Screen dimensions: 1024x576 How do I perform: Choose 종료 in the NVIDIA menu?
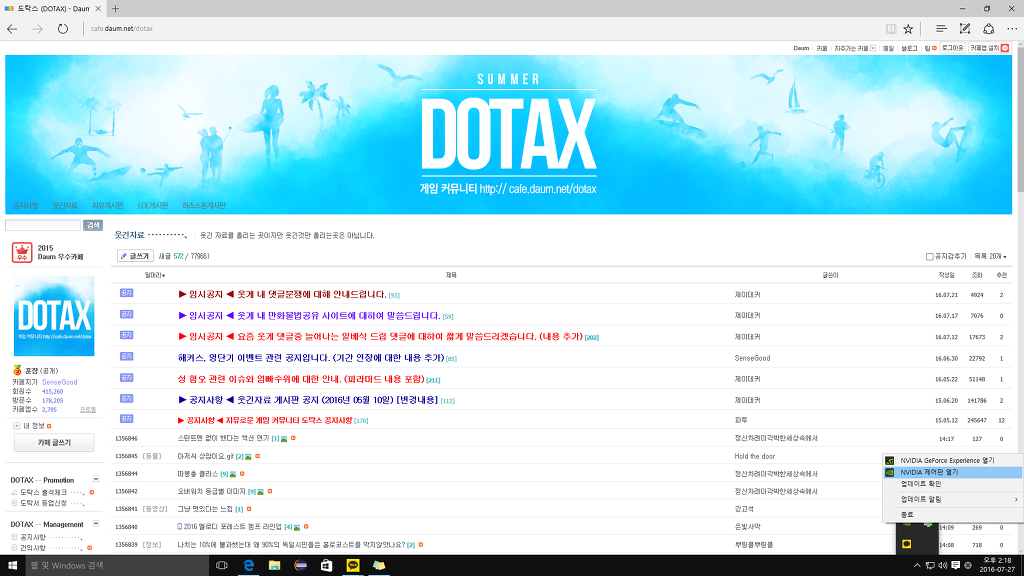(953, 515)
